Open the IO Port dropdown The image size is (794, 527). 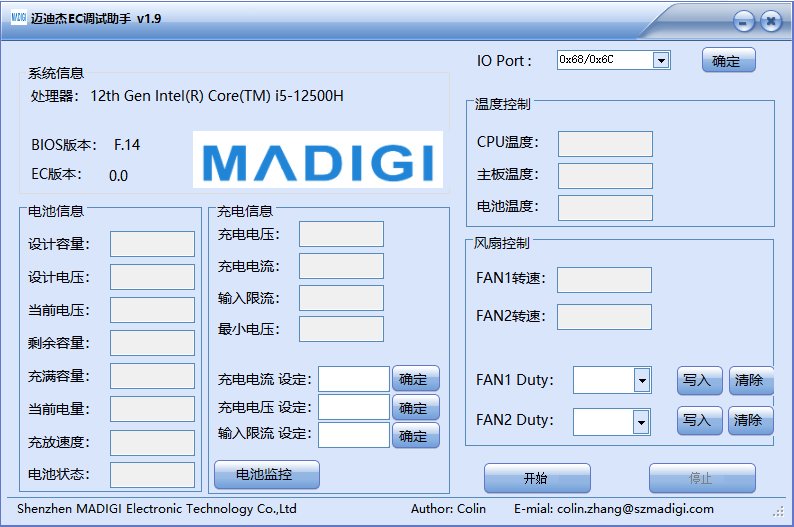pyautogui.click(x=660, y=60)
